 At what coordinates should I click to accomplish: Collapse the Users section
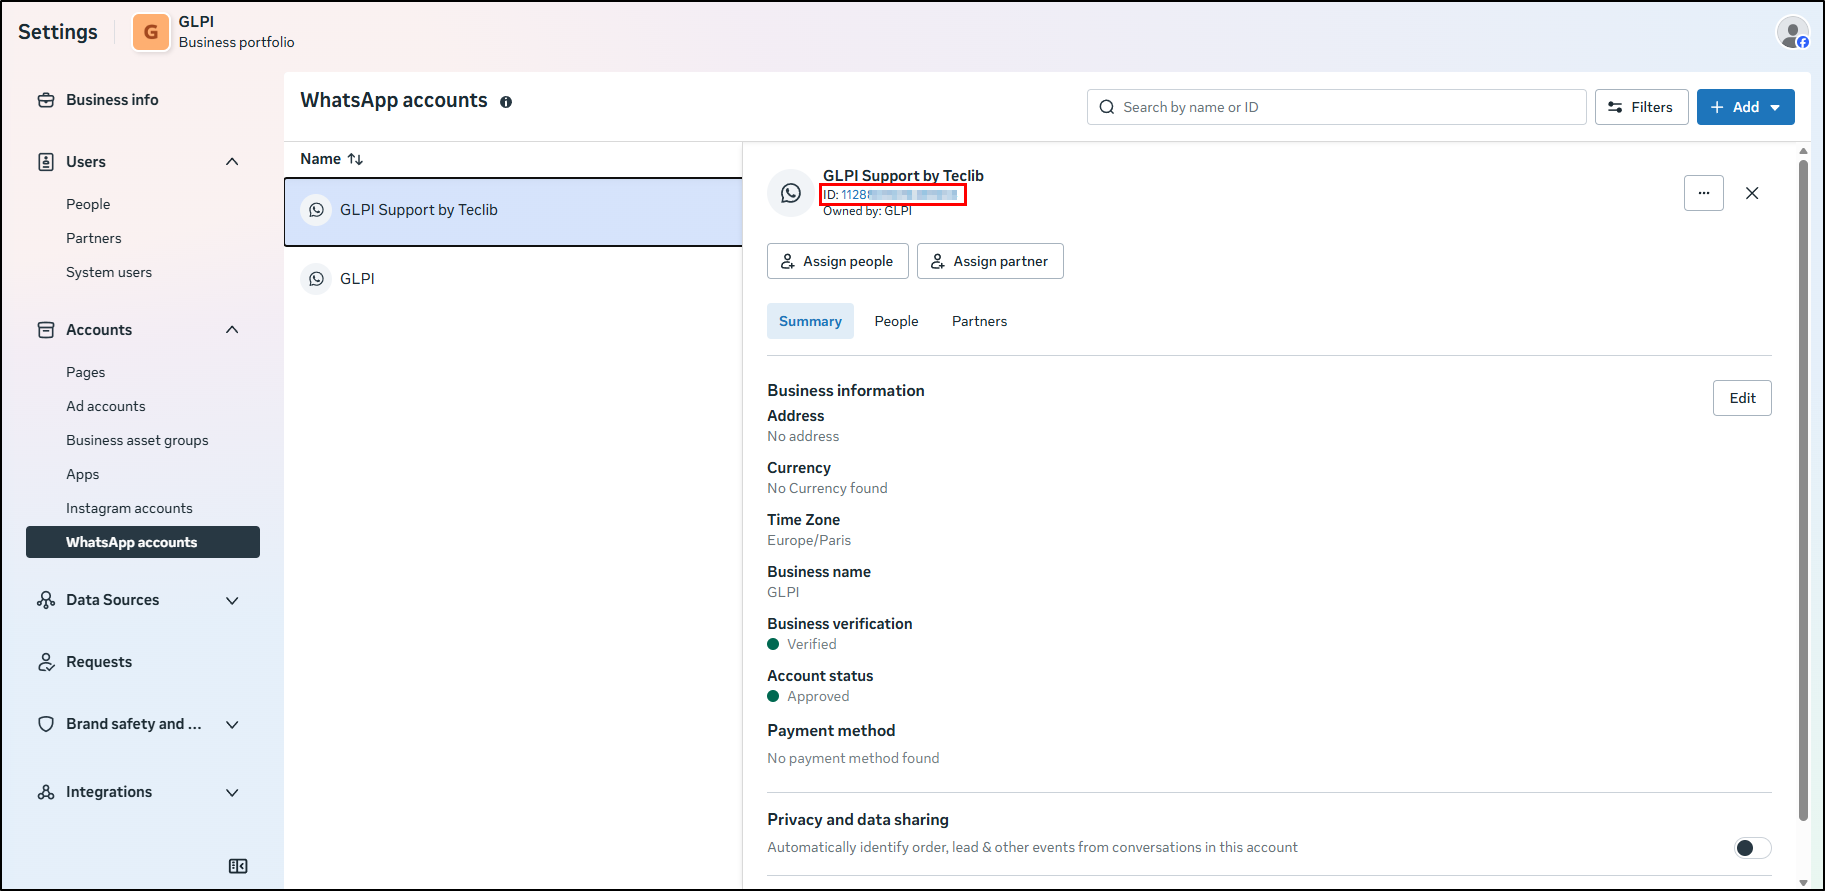click(232, 162)
